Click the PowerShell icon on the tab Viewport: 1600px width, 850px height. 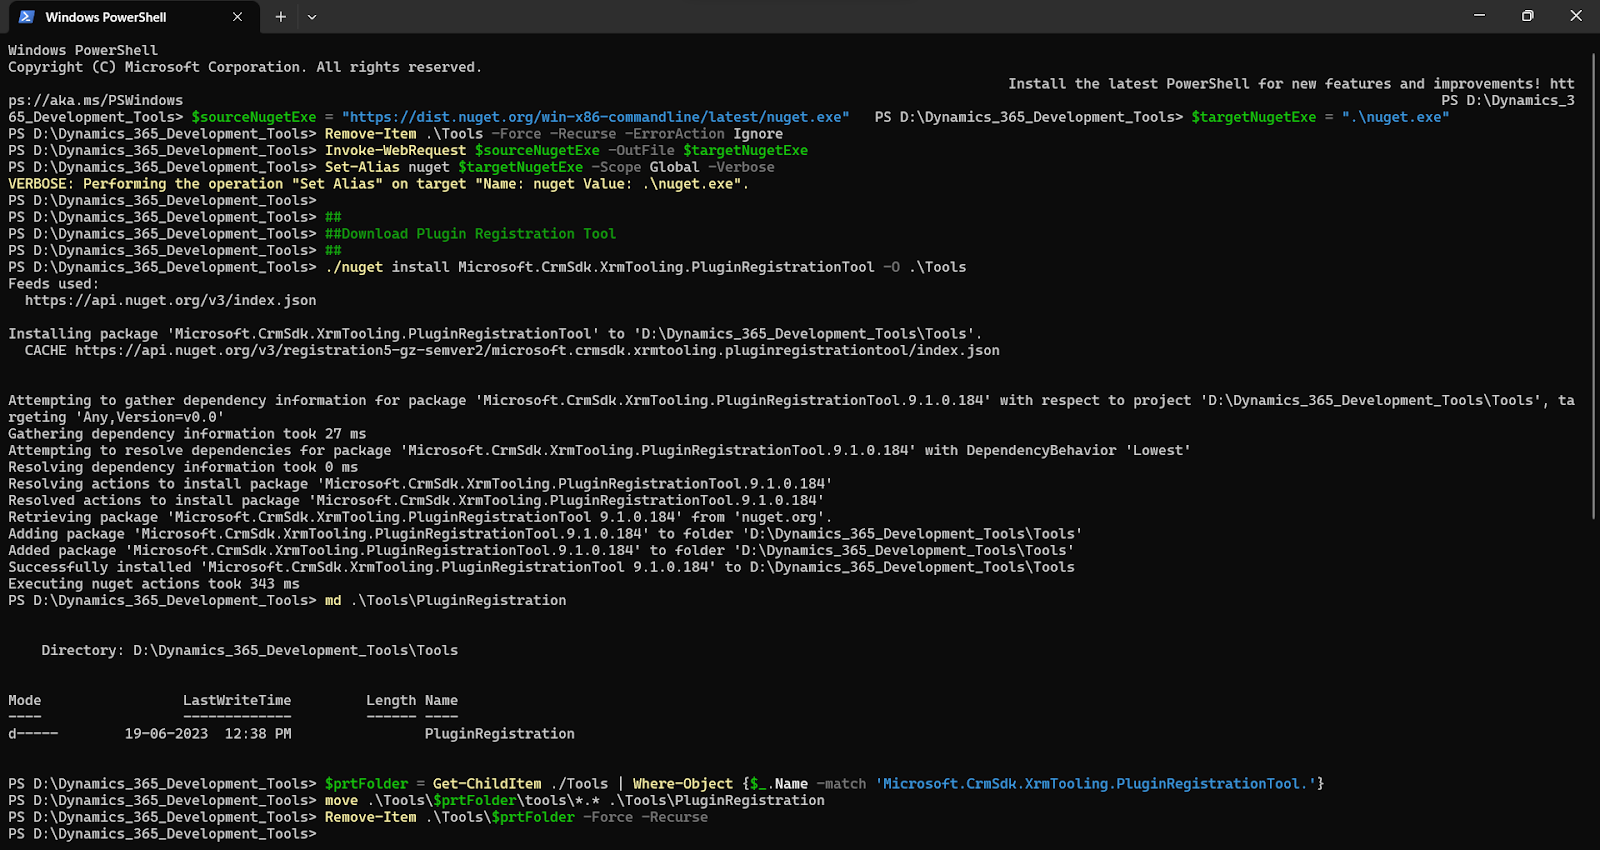27,17
